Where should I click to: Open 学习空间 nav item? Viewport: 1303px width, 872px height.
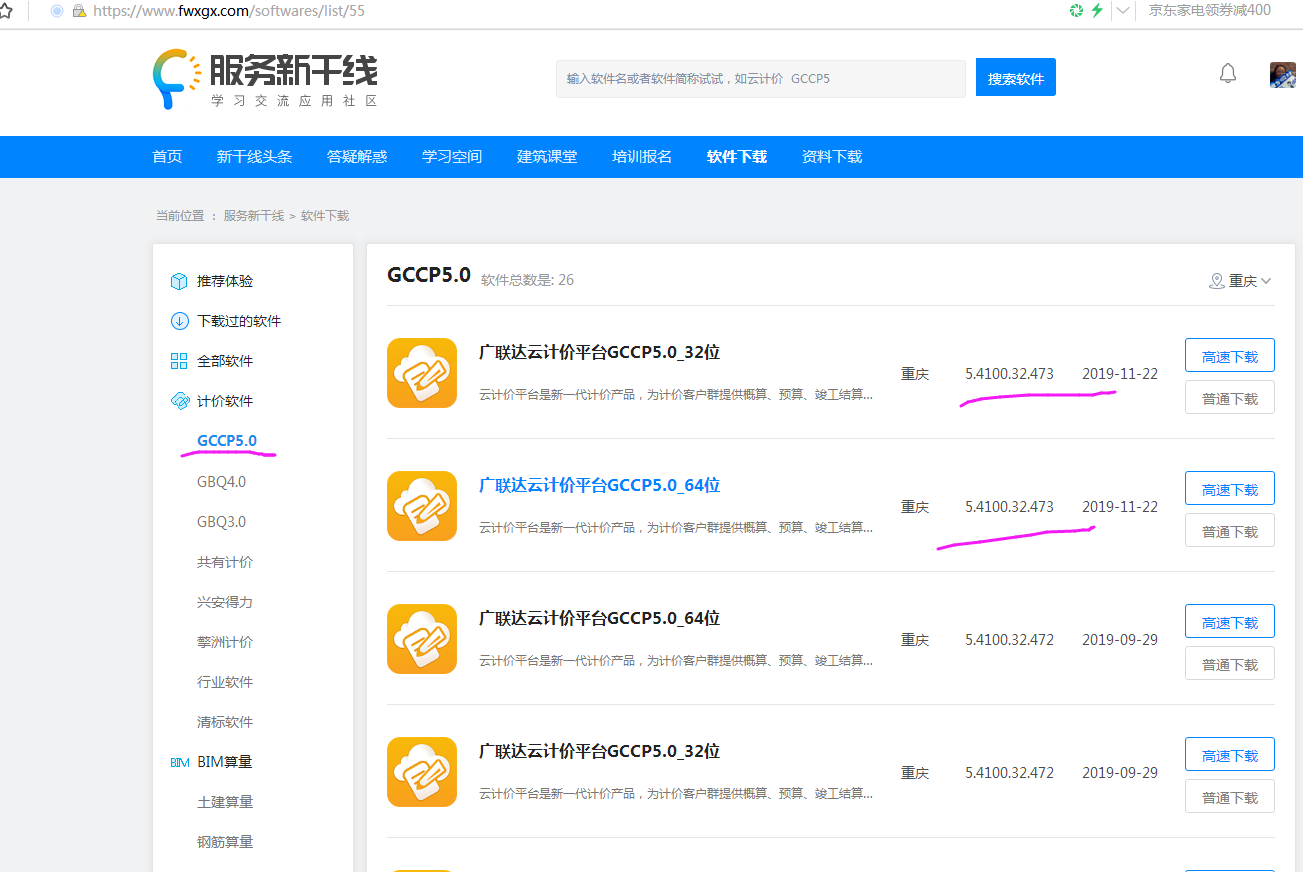(452, 157)
